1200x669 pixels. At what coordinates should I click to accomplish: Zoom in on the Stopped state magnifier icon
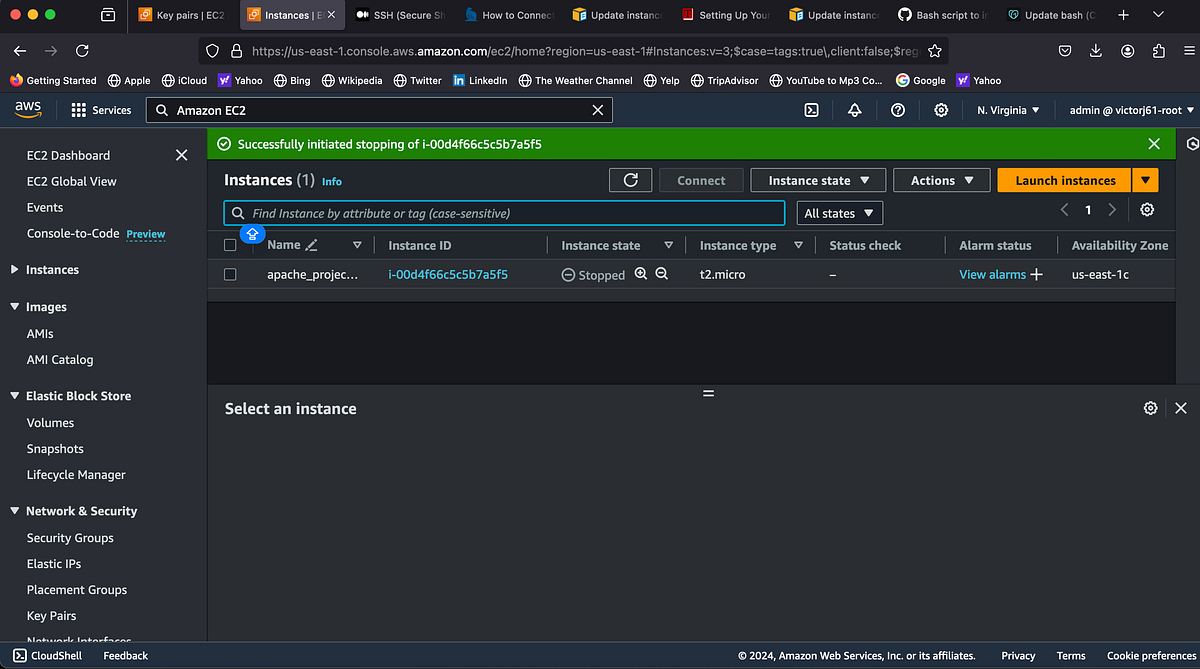point(641,273)
